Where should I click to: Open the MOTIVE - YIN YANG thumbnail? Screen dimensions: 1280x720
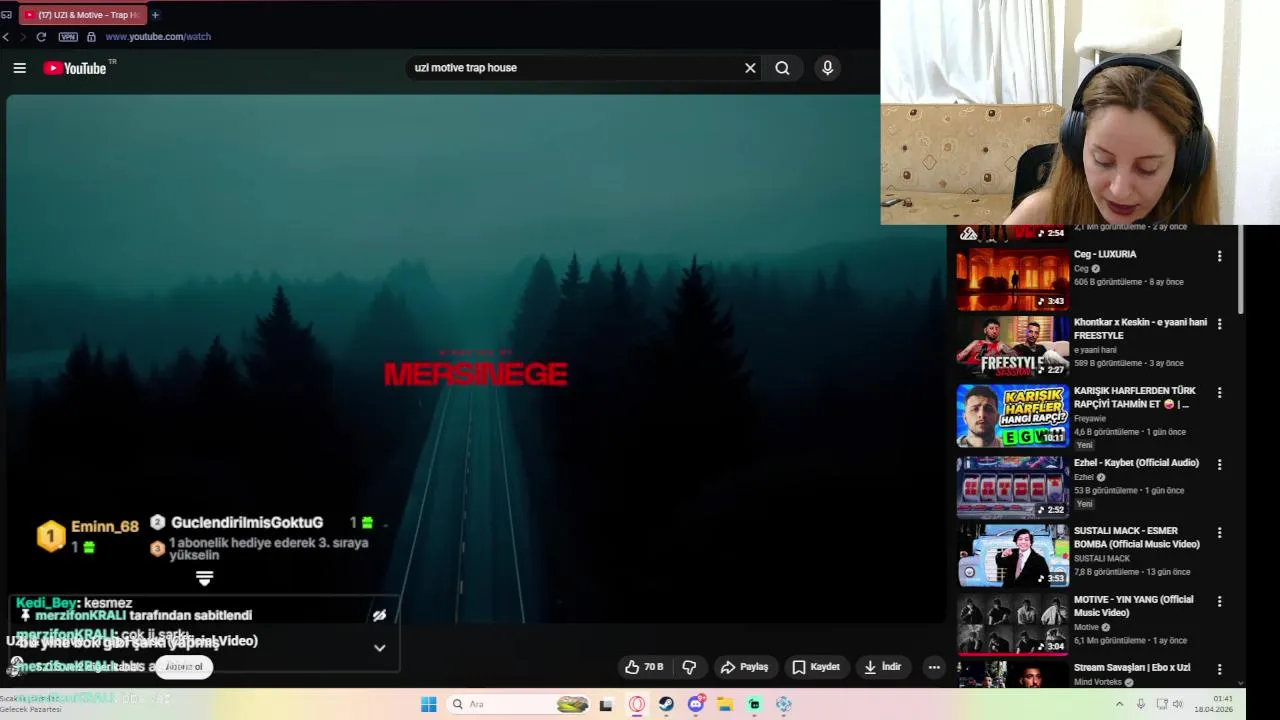(x=1012, y=624)
